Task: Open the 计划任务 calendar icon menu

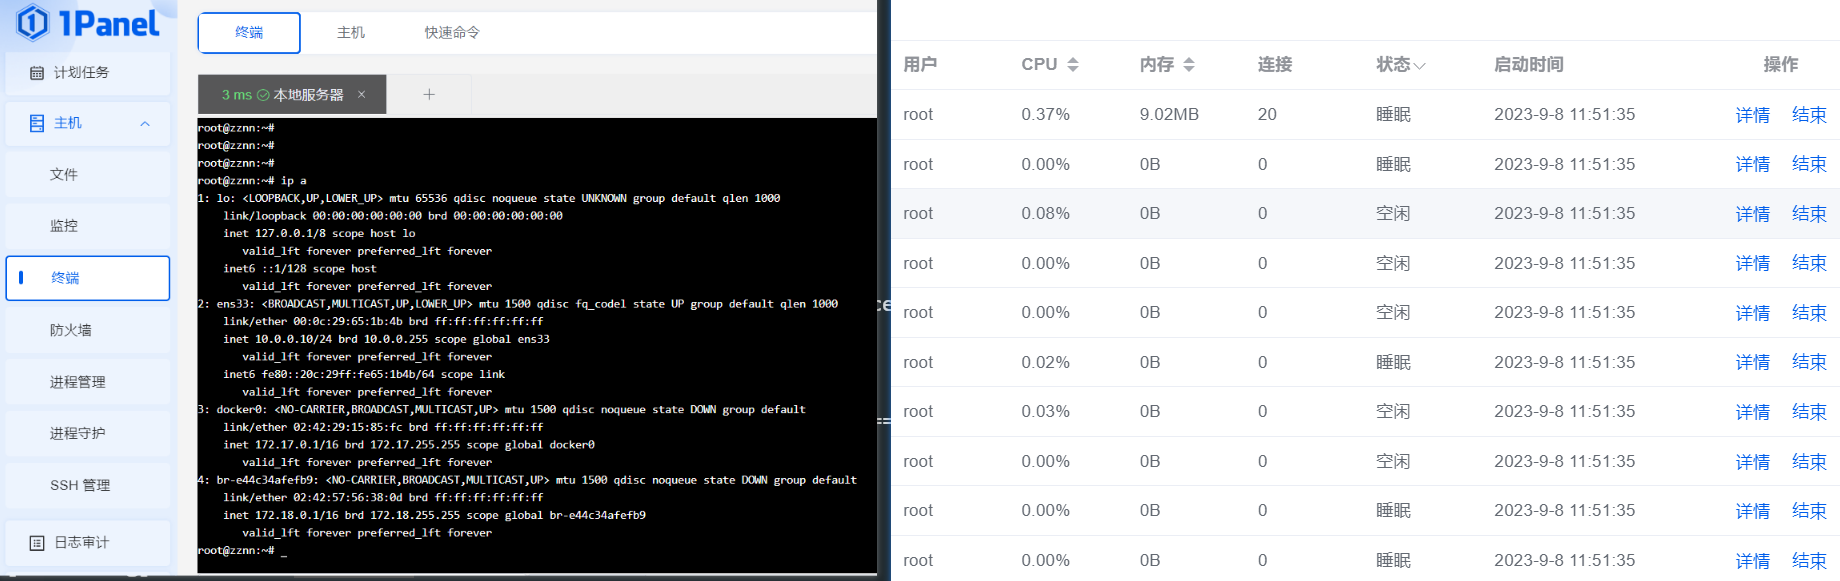Action: pos(37,73)
